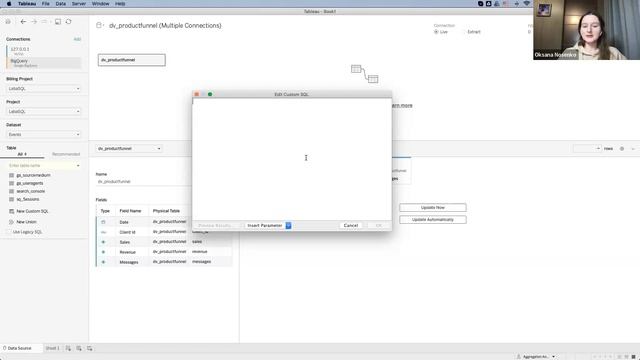Click the sq_Sessions table icon

tap(11, 199)
